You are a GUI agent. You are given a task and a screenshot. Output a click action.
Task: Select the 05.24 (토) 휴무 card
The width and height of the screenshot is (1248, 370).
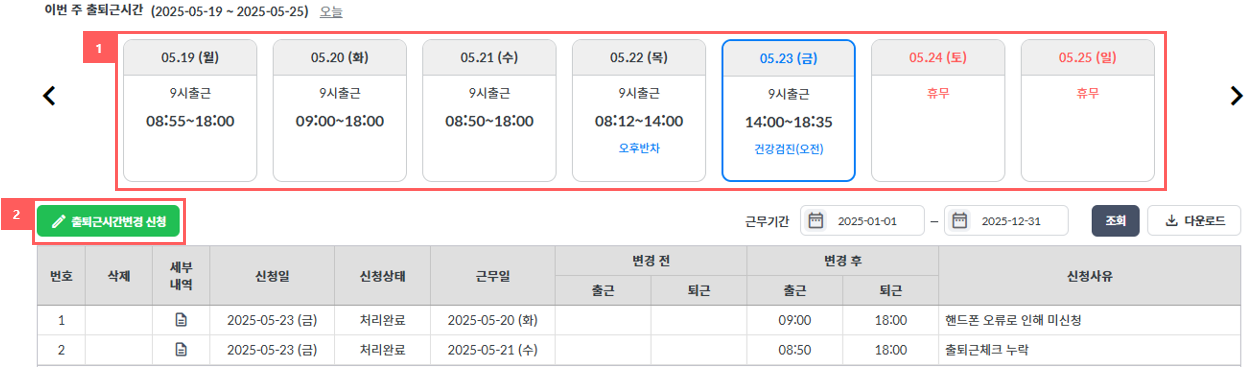[938, 111]
